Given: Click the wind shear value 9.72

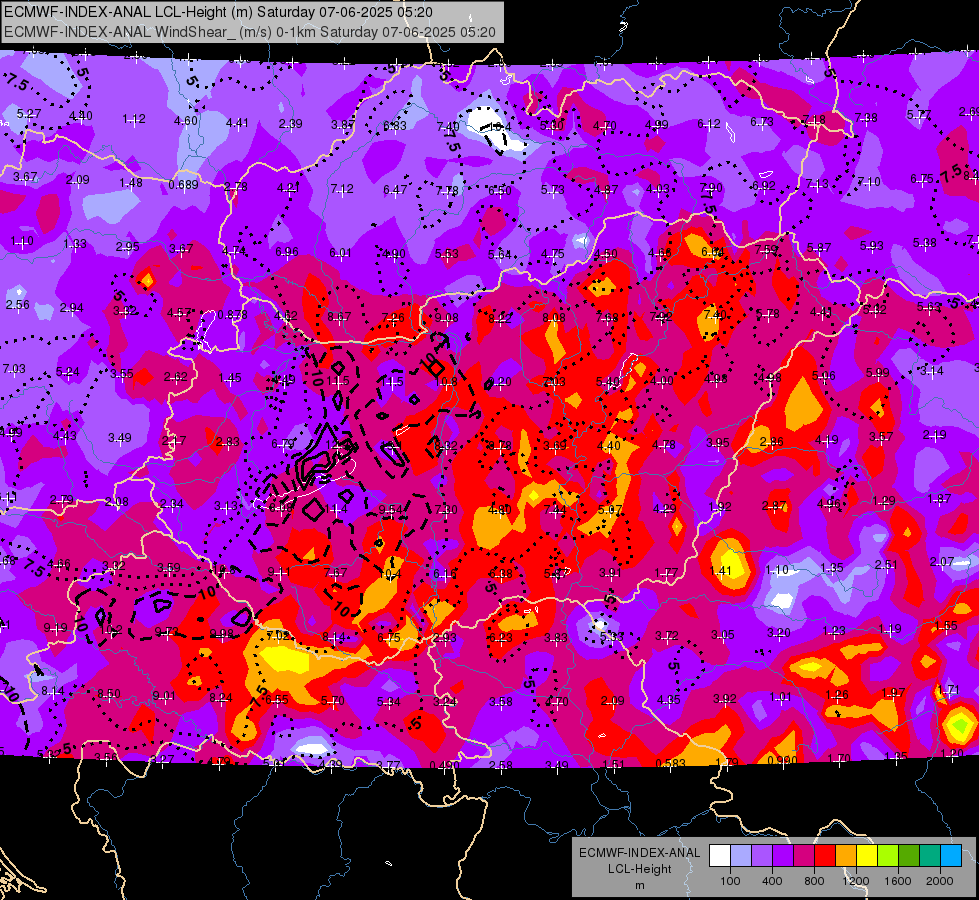Looking at the screenshot, I should point(166,631).
